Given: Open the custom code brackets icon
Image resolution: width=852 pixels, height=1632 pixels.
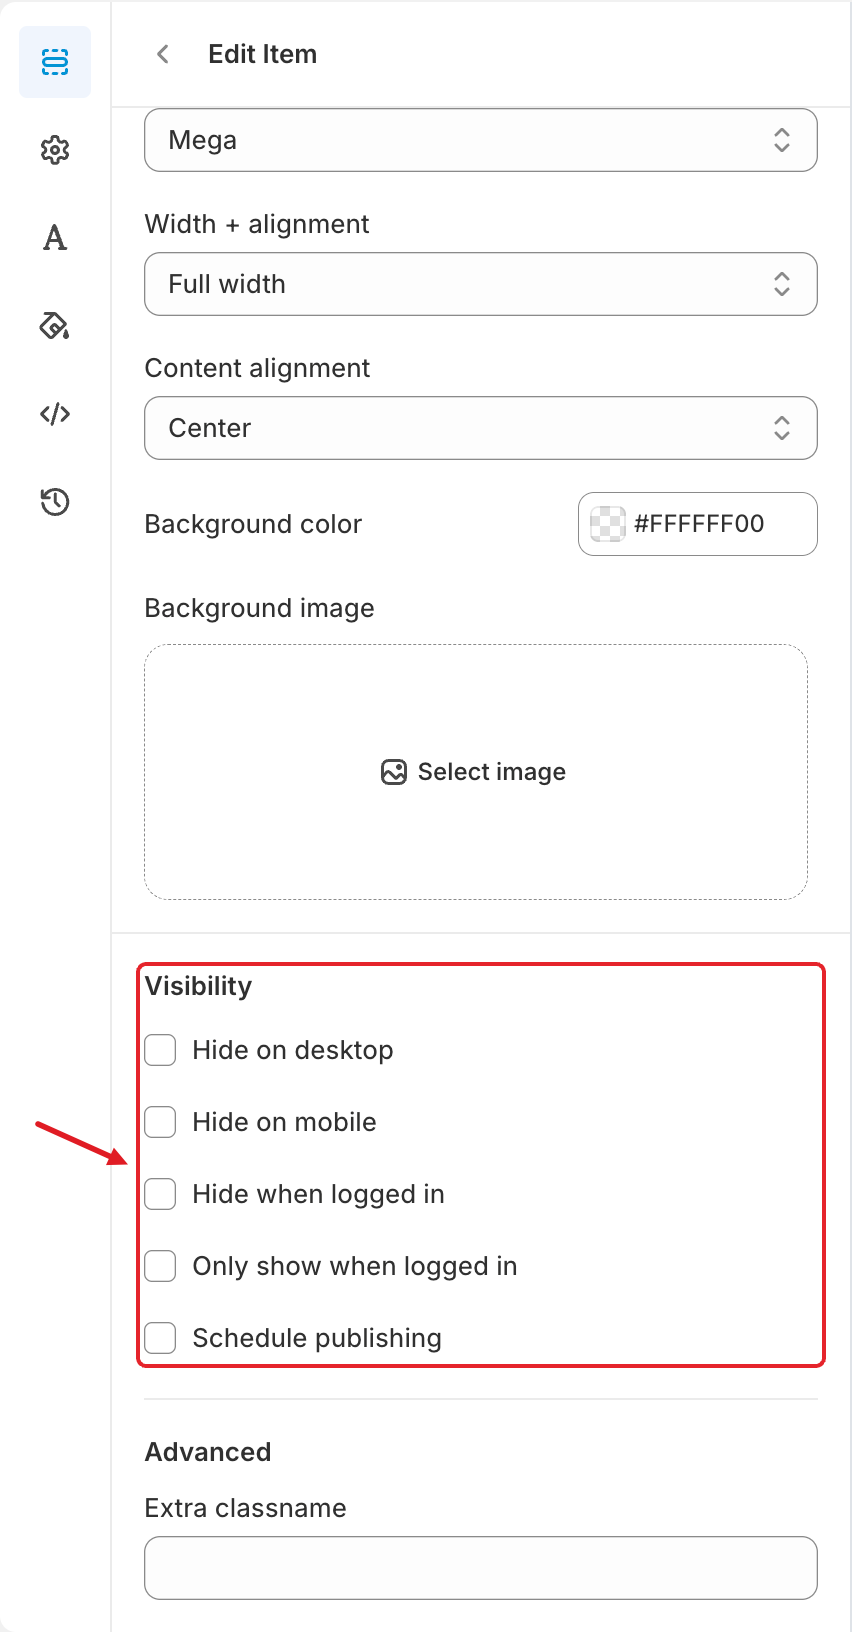Looking at the screenshot, I should coord(55,414).
